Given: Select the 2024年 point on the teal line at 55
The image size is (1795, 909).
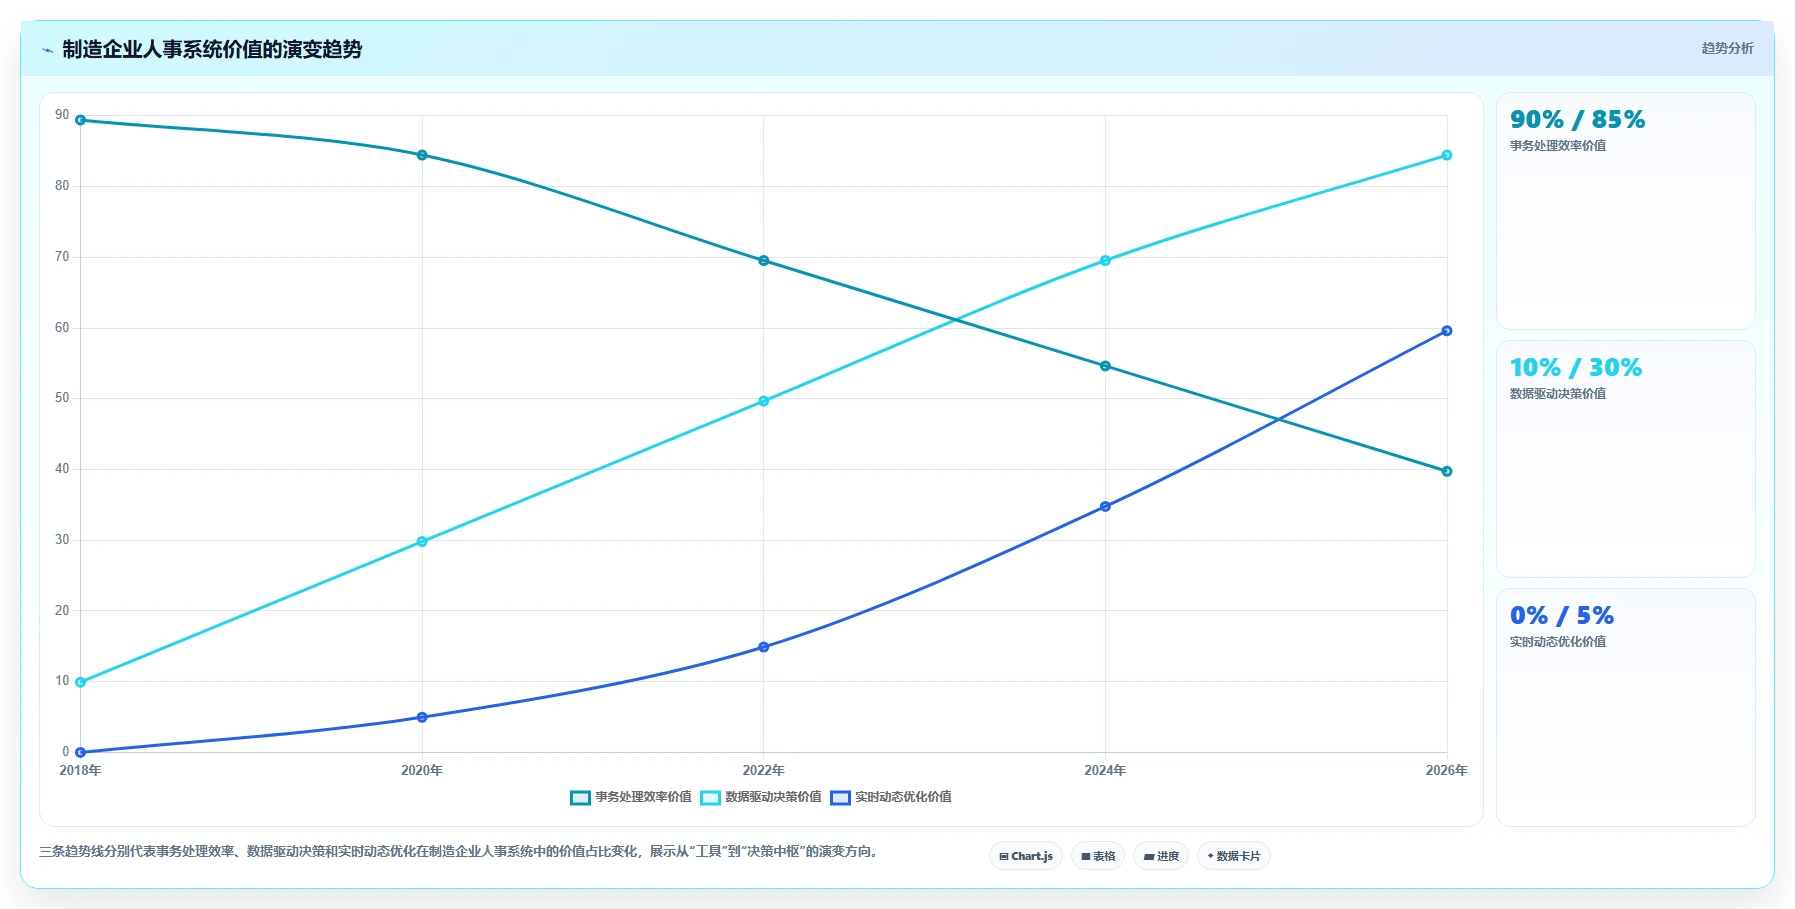Looking at the screenshot, I should (x=1105, y=366).
